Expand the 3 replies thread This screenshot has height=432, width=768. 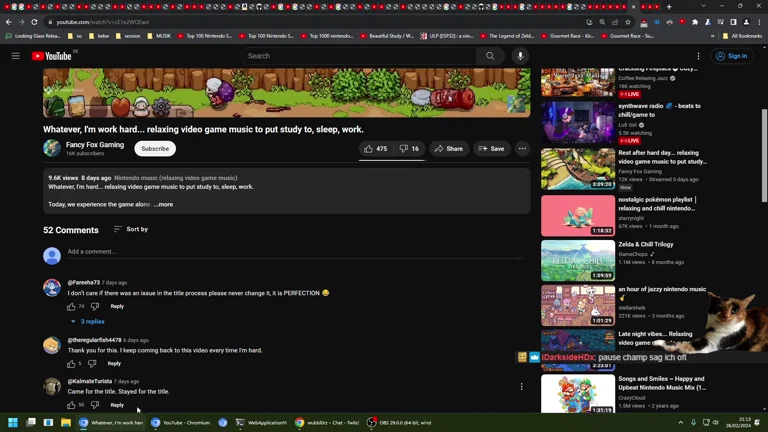pos(88,322)
